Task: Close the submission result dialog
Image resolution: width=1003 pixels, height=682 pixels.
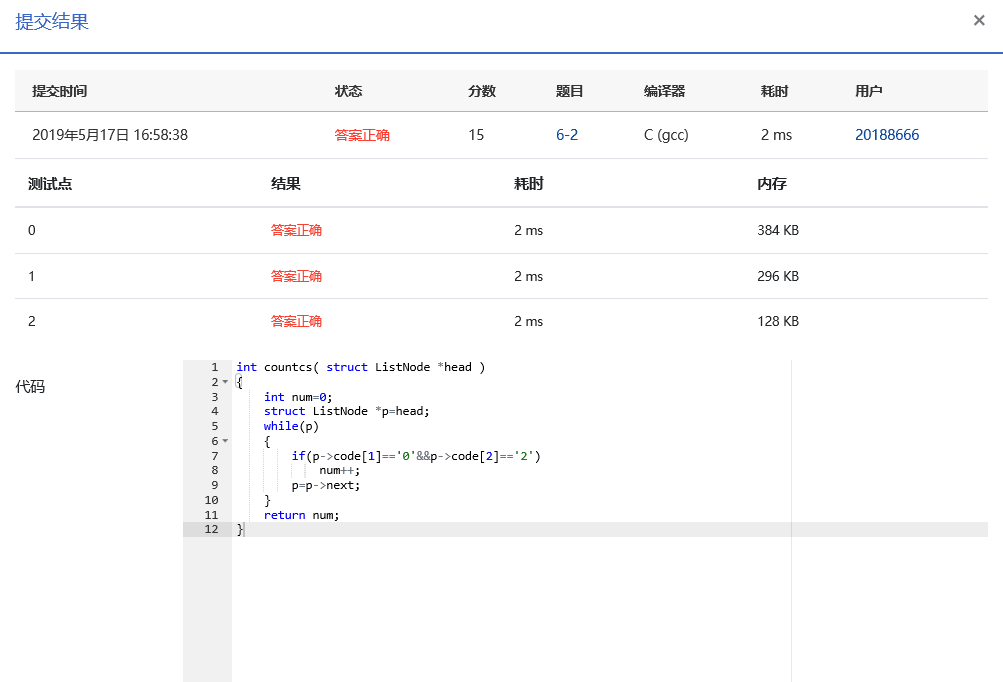Action: click(x=979, y=20)
